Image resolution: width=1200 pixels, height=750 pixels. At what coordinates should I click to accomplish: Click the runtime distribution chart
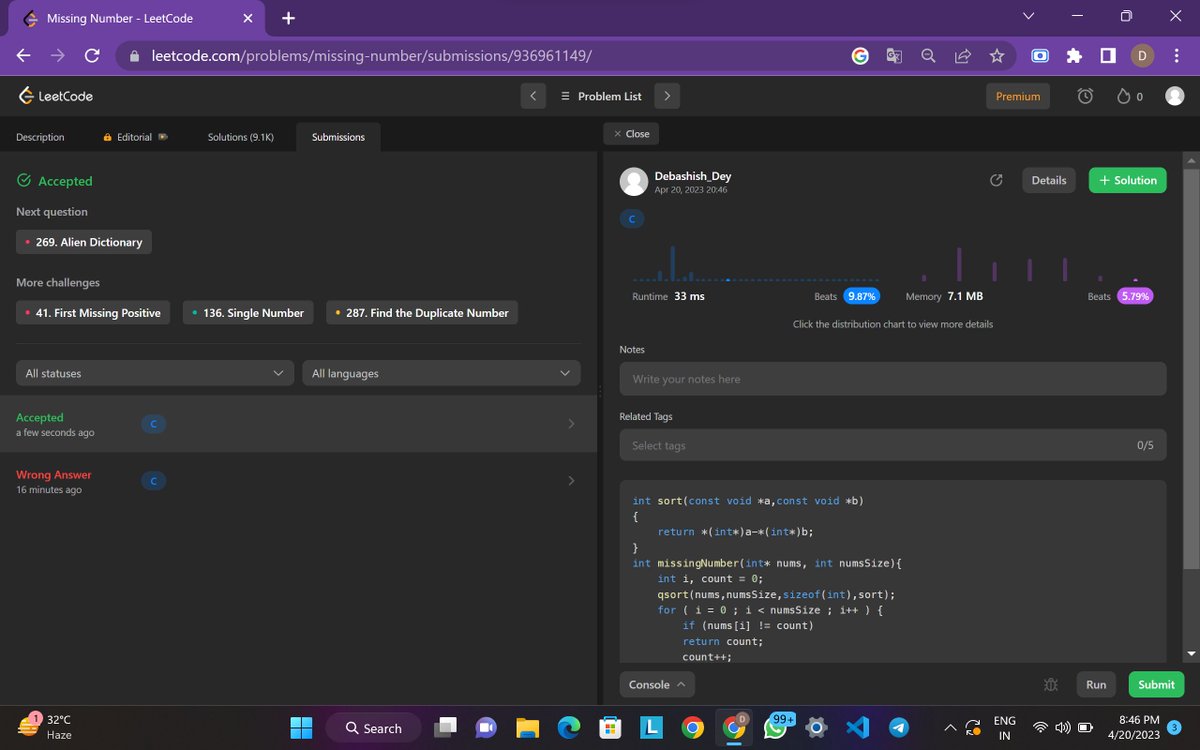pyautogui.click(x=755, y=262)
